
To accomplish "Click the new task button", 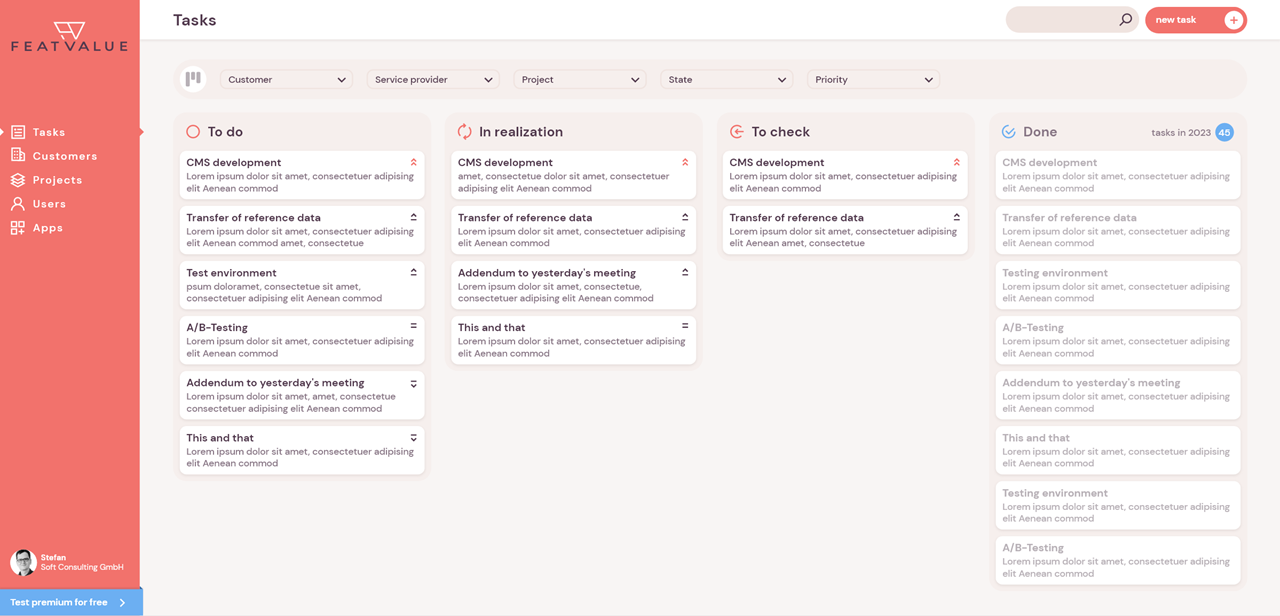I will 1195,20.
